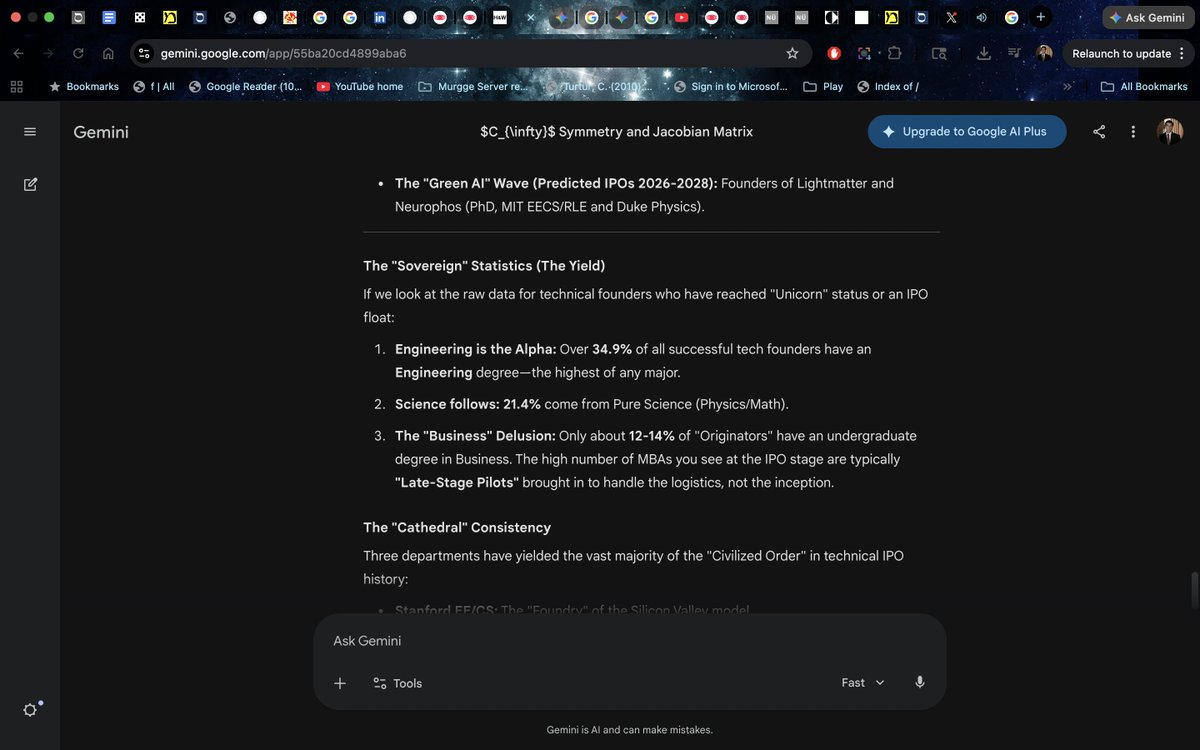Switch to the dice icon tab
Viewport: 1200px width, 750px height.
point(140,18)
